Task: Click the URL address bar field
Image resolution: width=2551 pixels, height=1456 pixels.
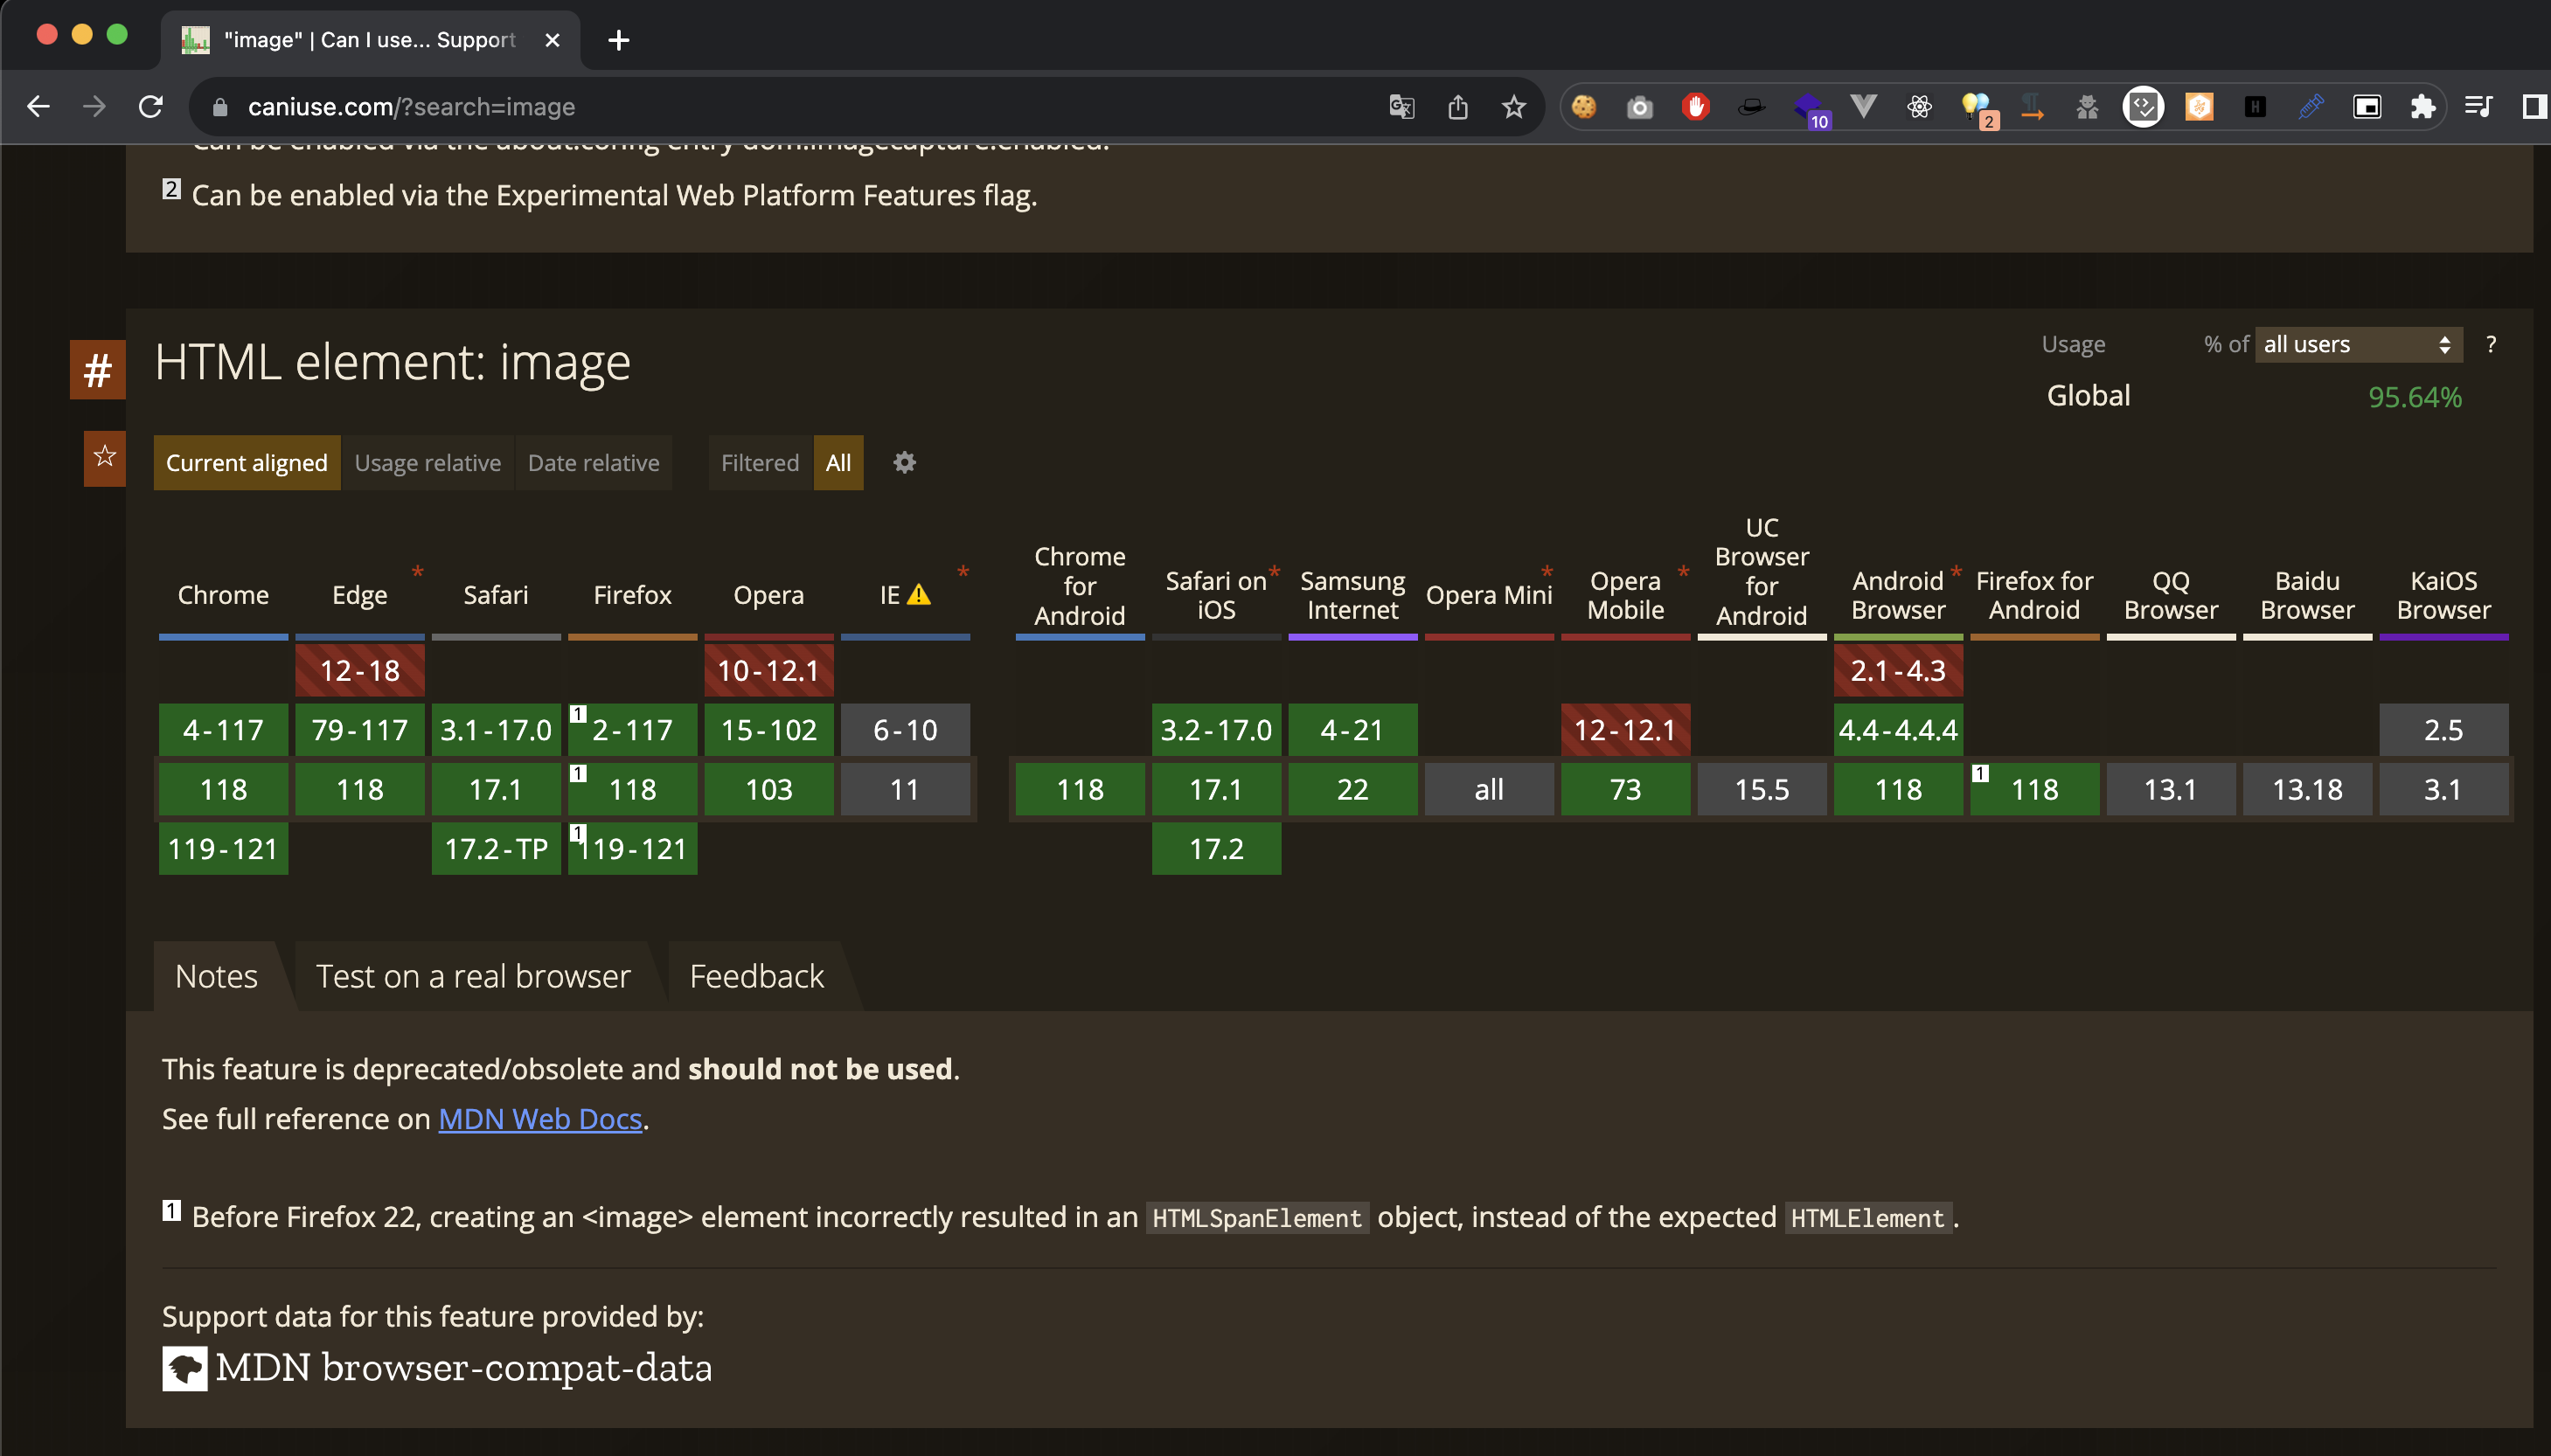Action: 780,107
